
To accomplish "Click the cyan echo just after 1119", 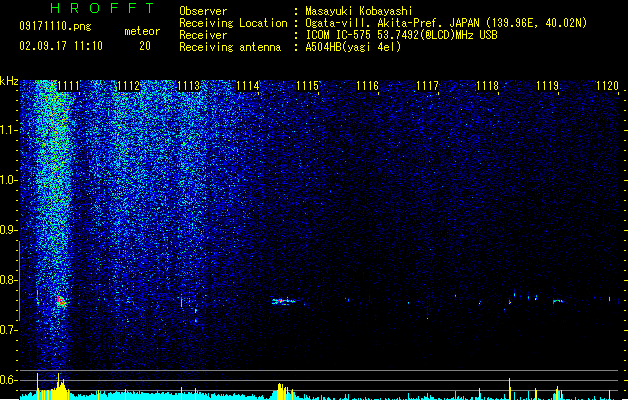I will [558, 301].
